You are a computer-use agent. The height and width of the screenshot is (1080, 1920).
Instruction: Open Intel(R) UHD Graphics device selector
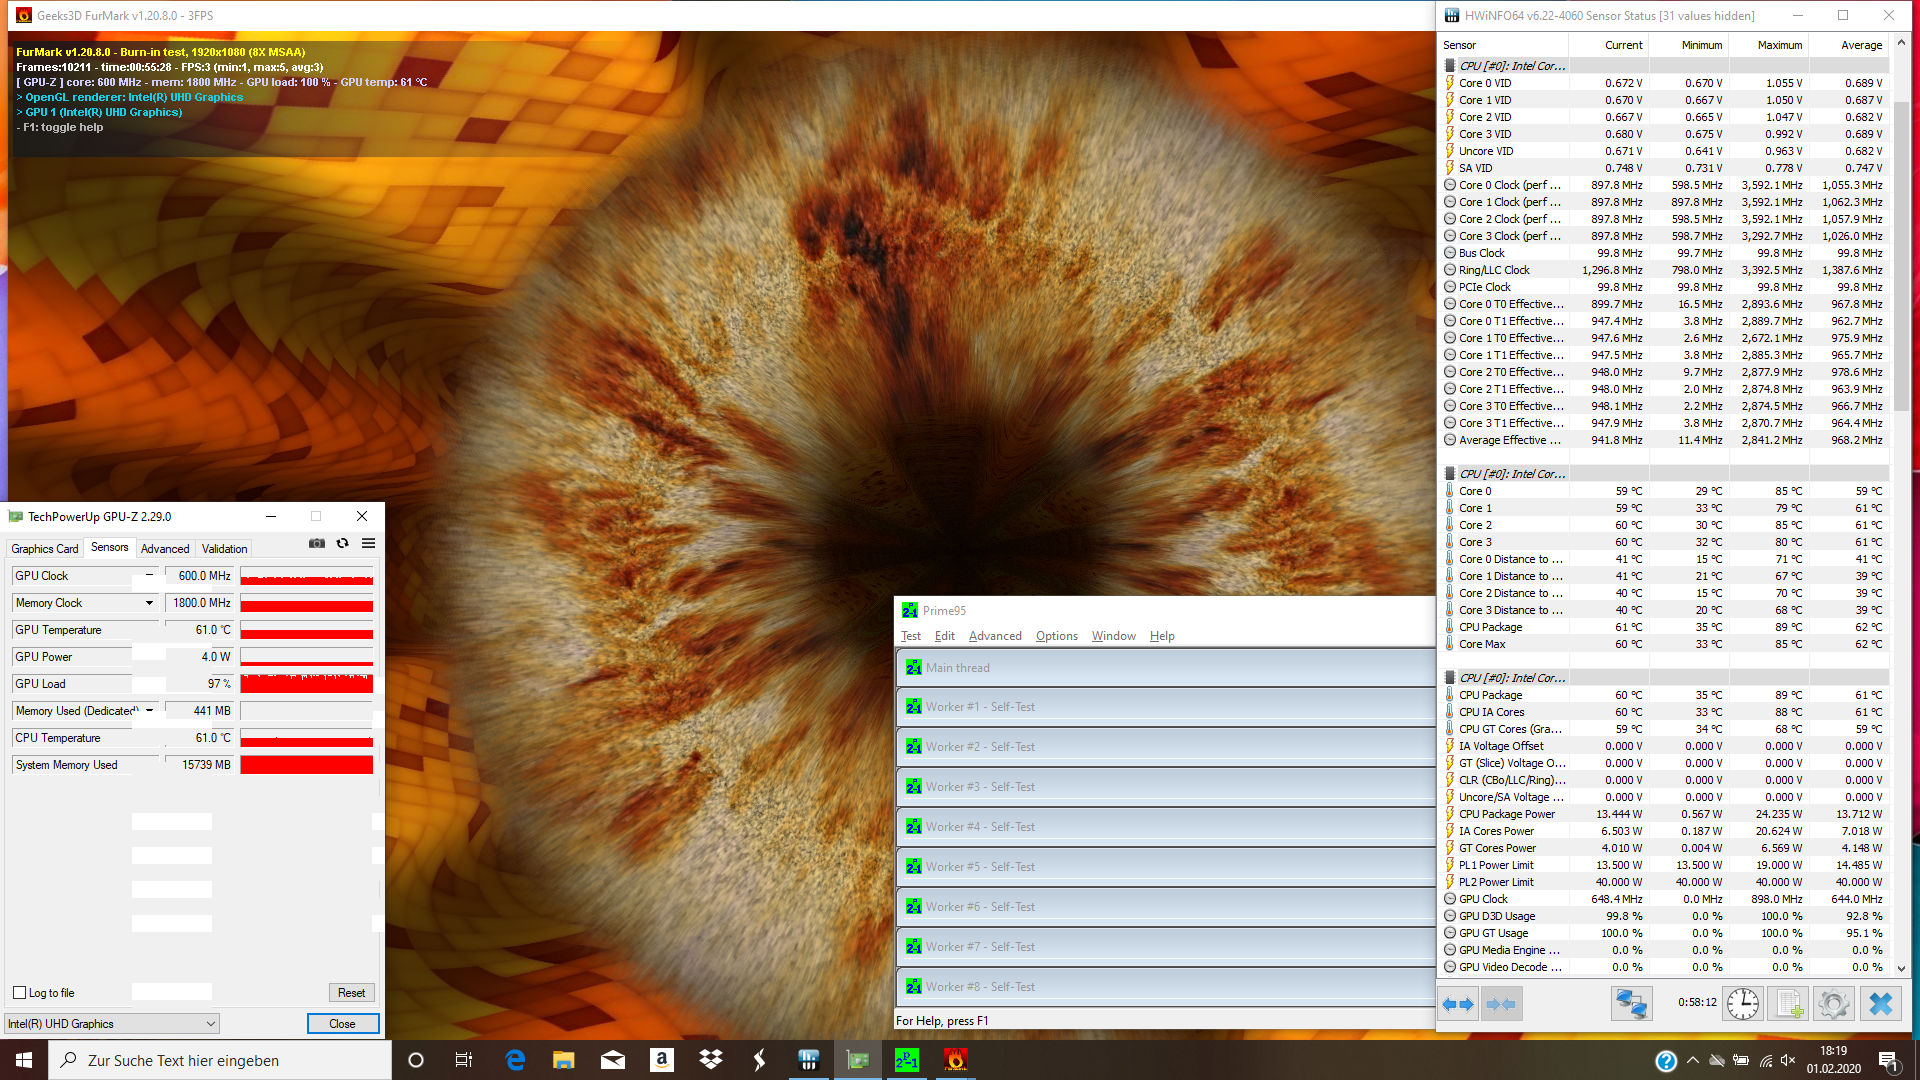112,1024
